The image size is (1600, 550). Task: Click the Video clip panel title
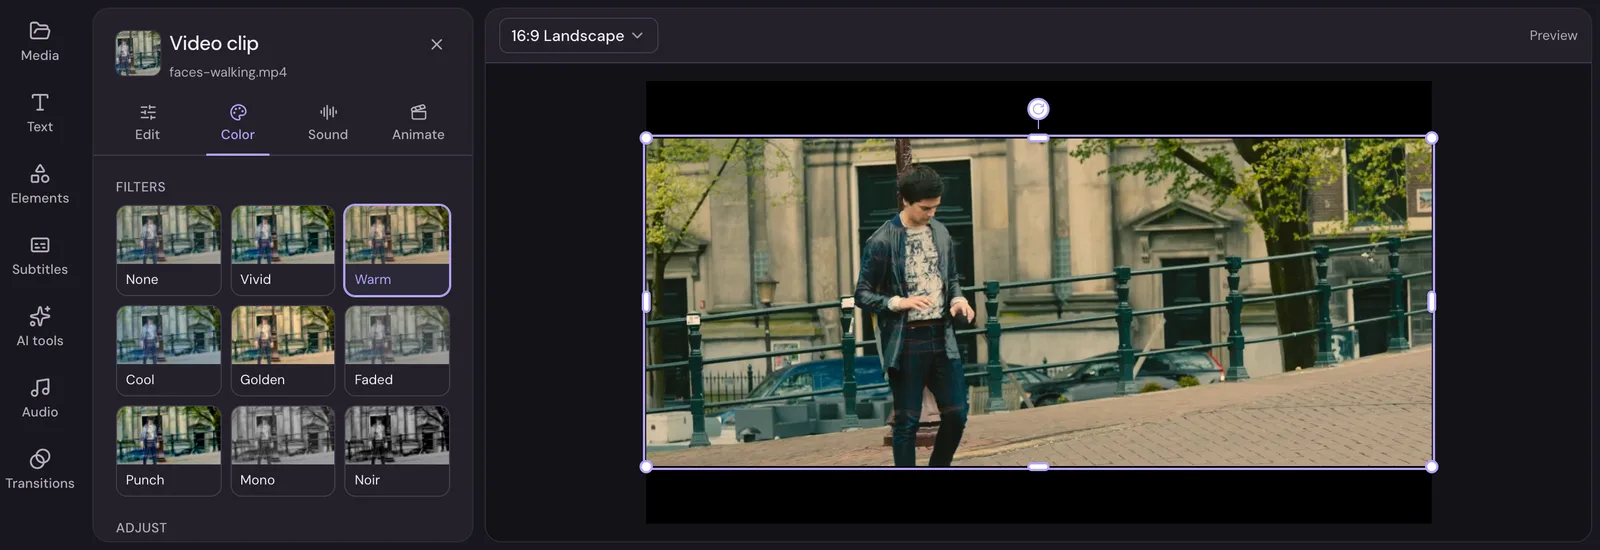[214, 43]
